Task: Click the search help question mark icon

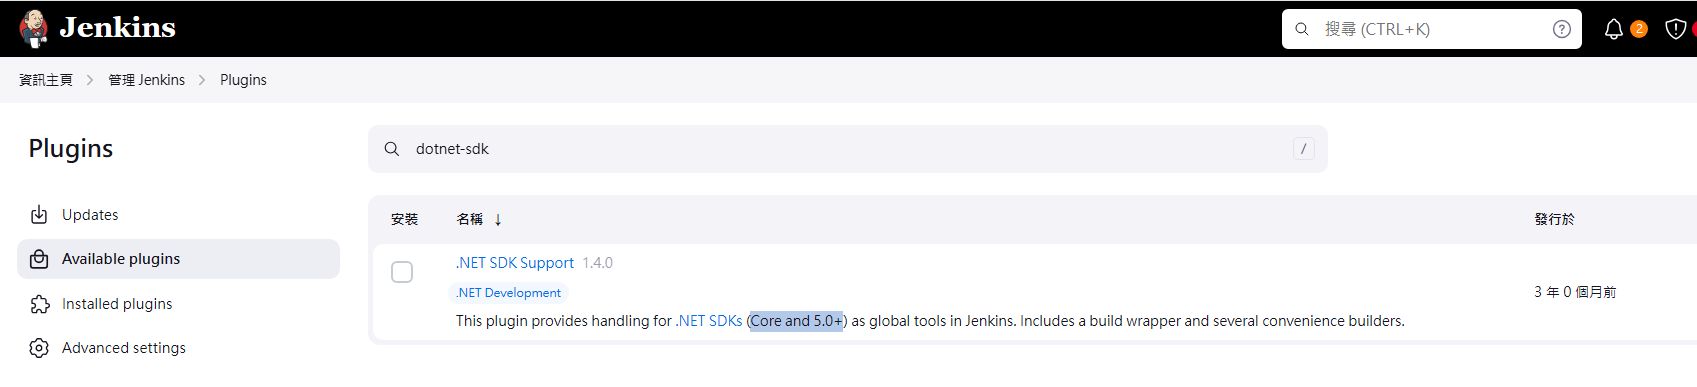Action: pyautogui.click(x=1561, y=29)
